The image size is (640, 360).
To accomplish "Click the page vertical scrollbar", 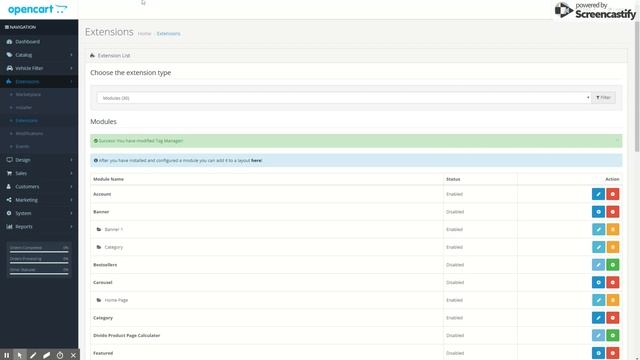I will tap(637, 87).
